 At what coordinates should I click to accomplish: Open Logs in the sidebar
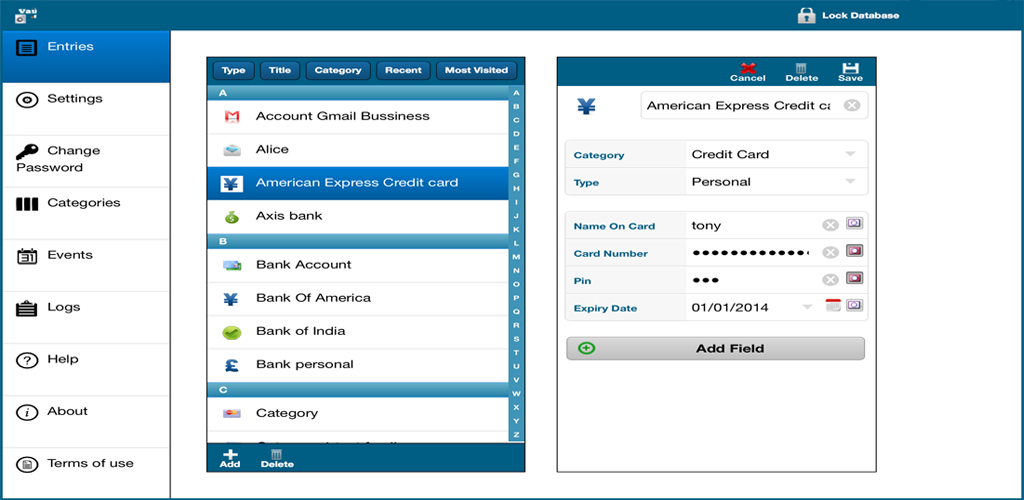tap(85, 318)
